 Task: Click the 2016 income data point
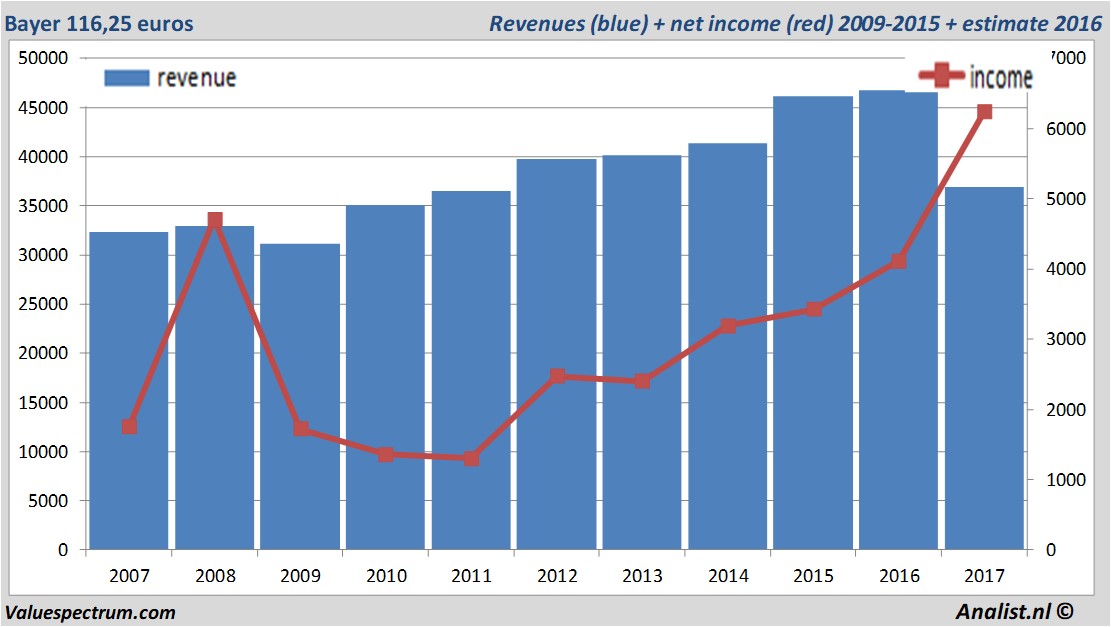[x=899, y=261]
